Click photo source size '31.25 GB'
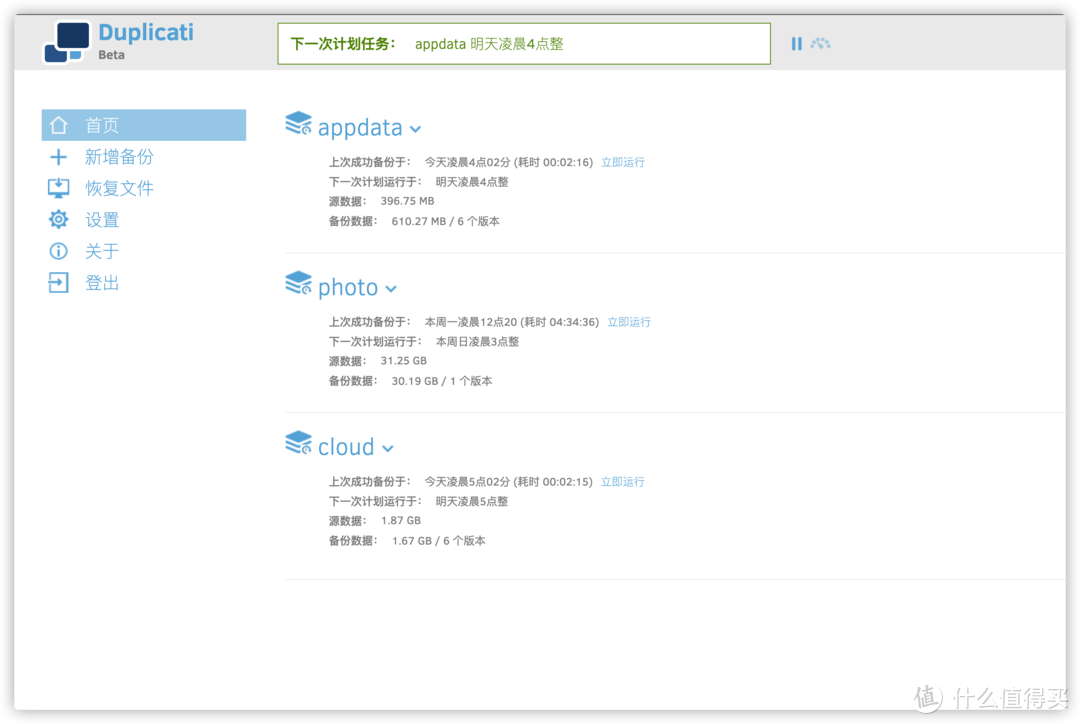1080x724 pixels. tap(404, 361)
